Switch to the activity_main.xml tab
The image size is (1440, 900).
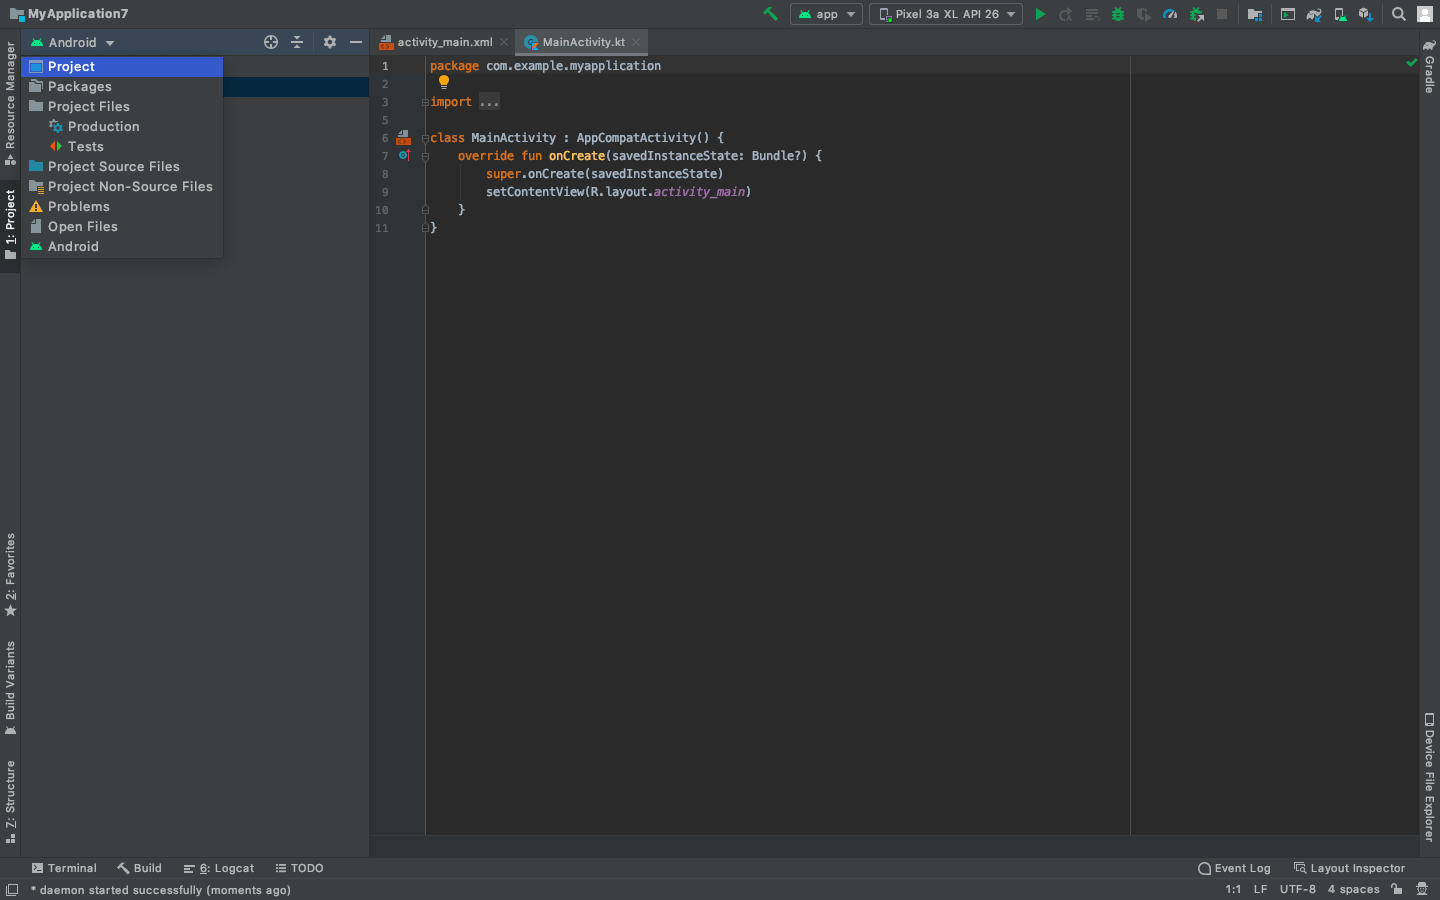coord(444,42)
